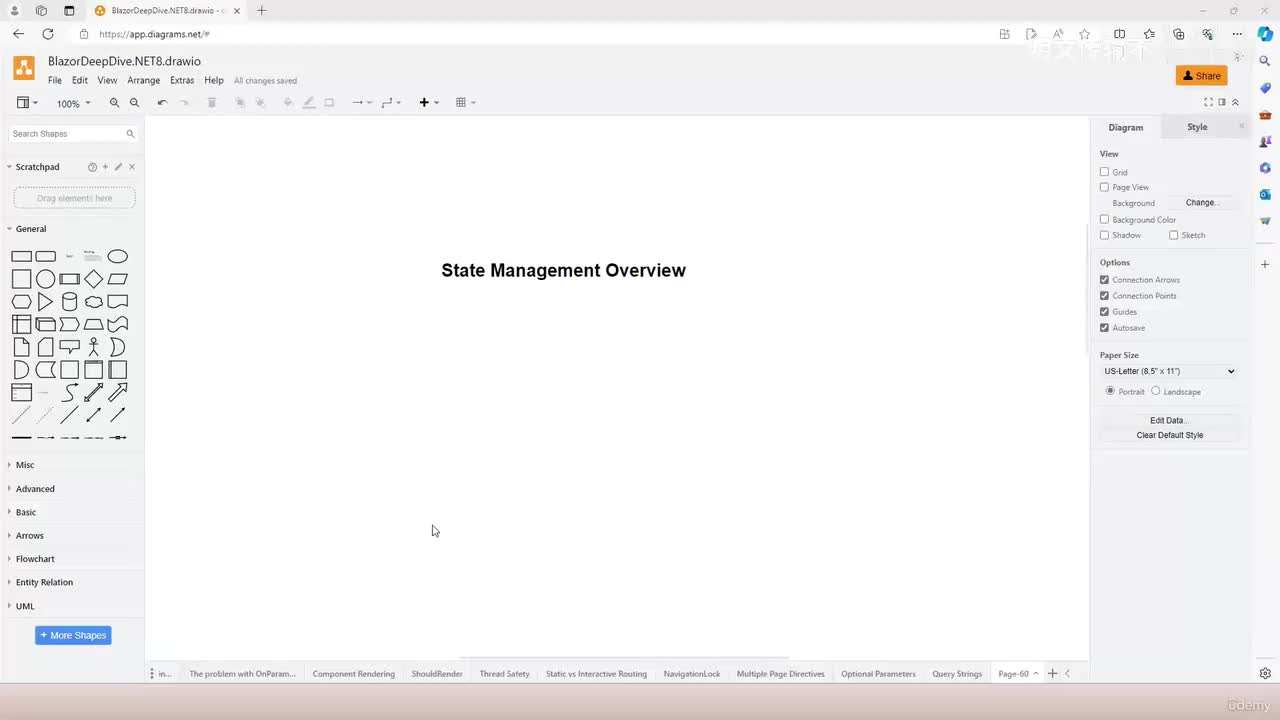This screenshot has height=720, width=1280.
Task: Uncheck Connection Arrows option
Action: (x=1104, y=280)
